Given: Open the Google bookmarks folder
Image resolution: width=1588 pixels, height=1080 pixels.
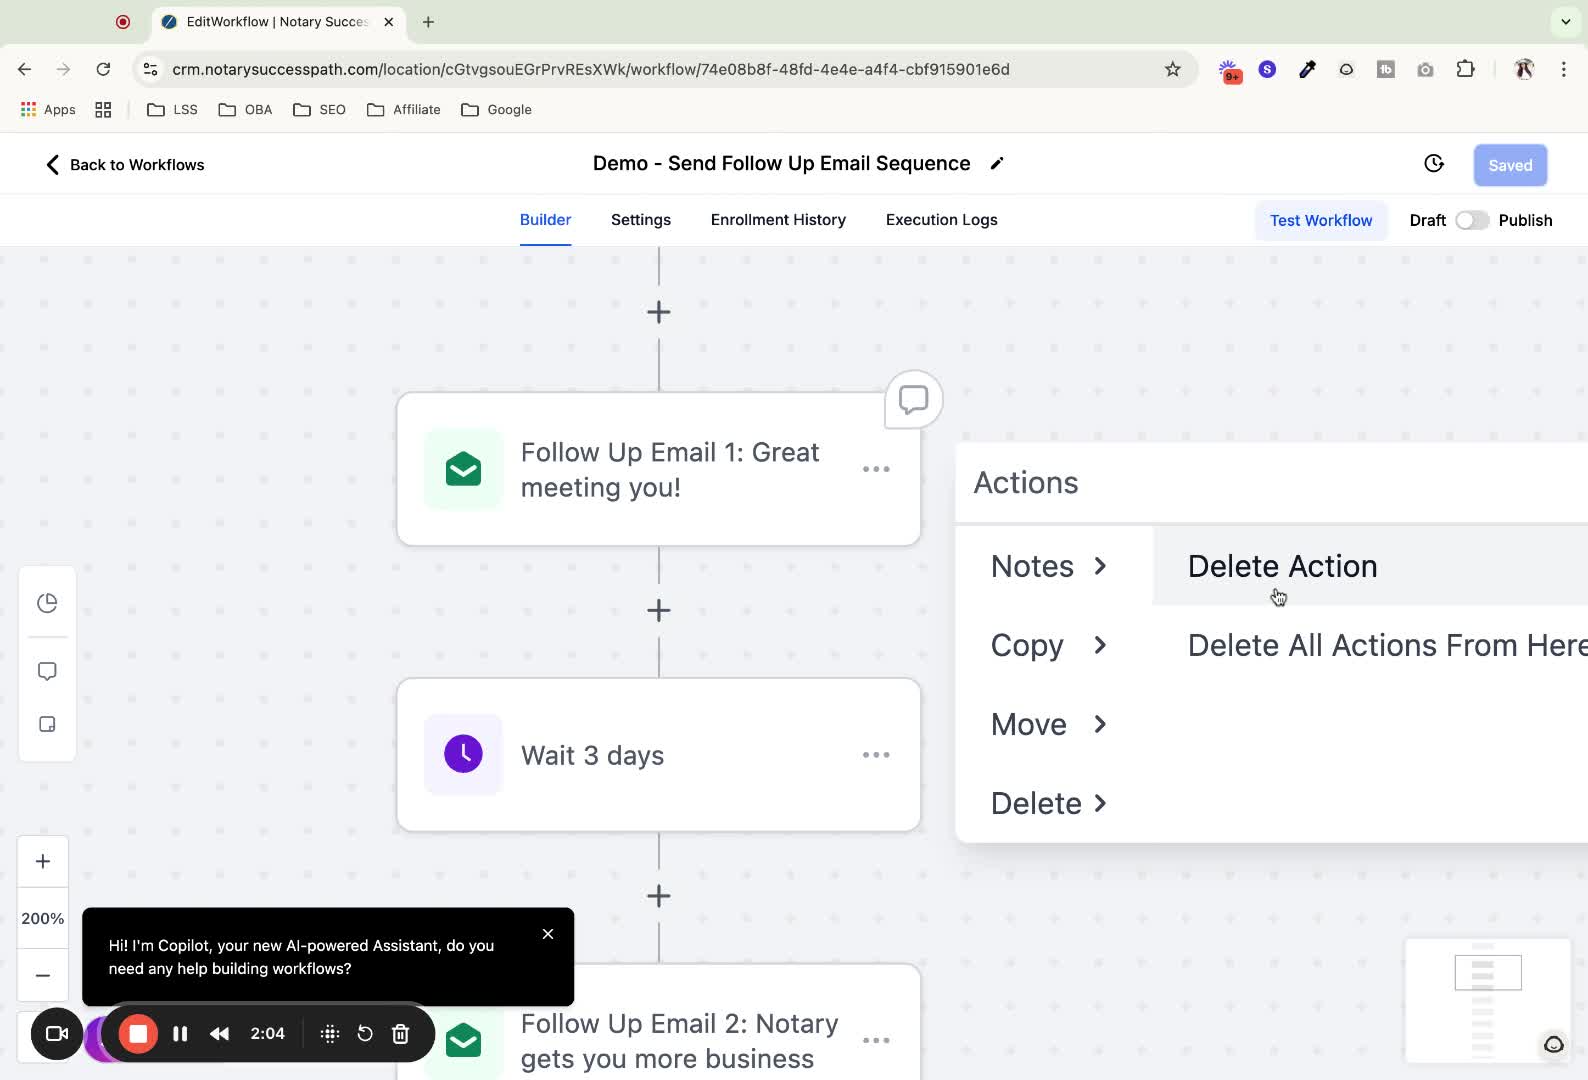Looking at the screenshot, I should point(496,110).
